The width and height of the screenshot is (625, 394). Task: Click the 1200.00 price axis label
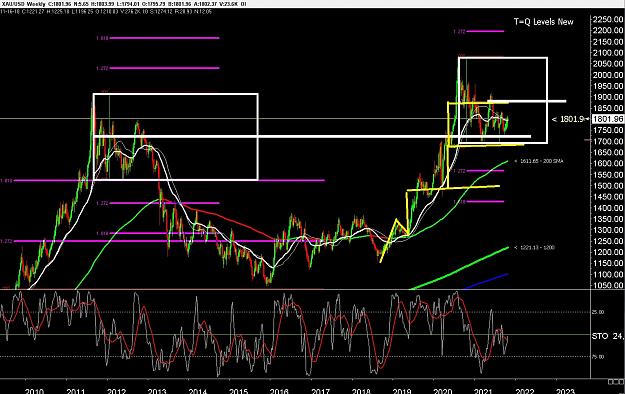tap(608, 252)
